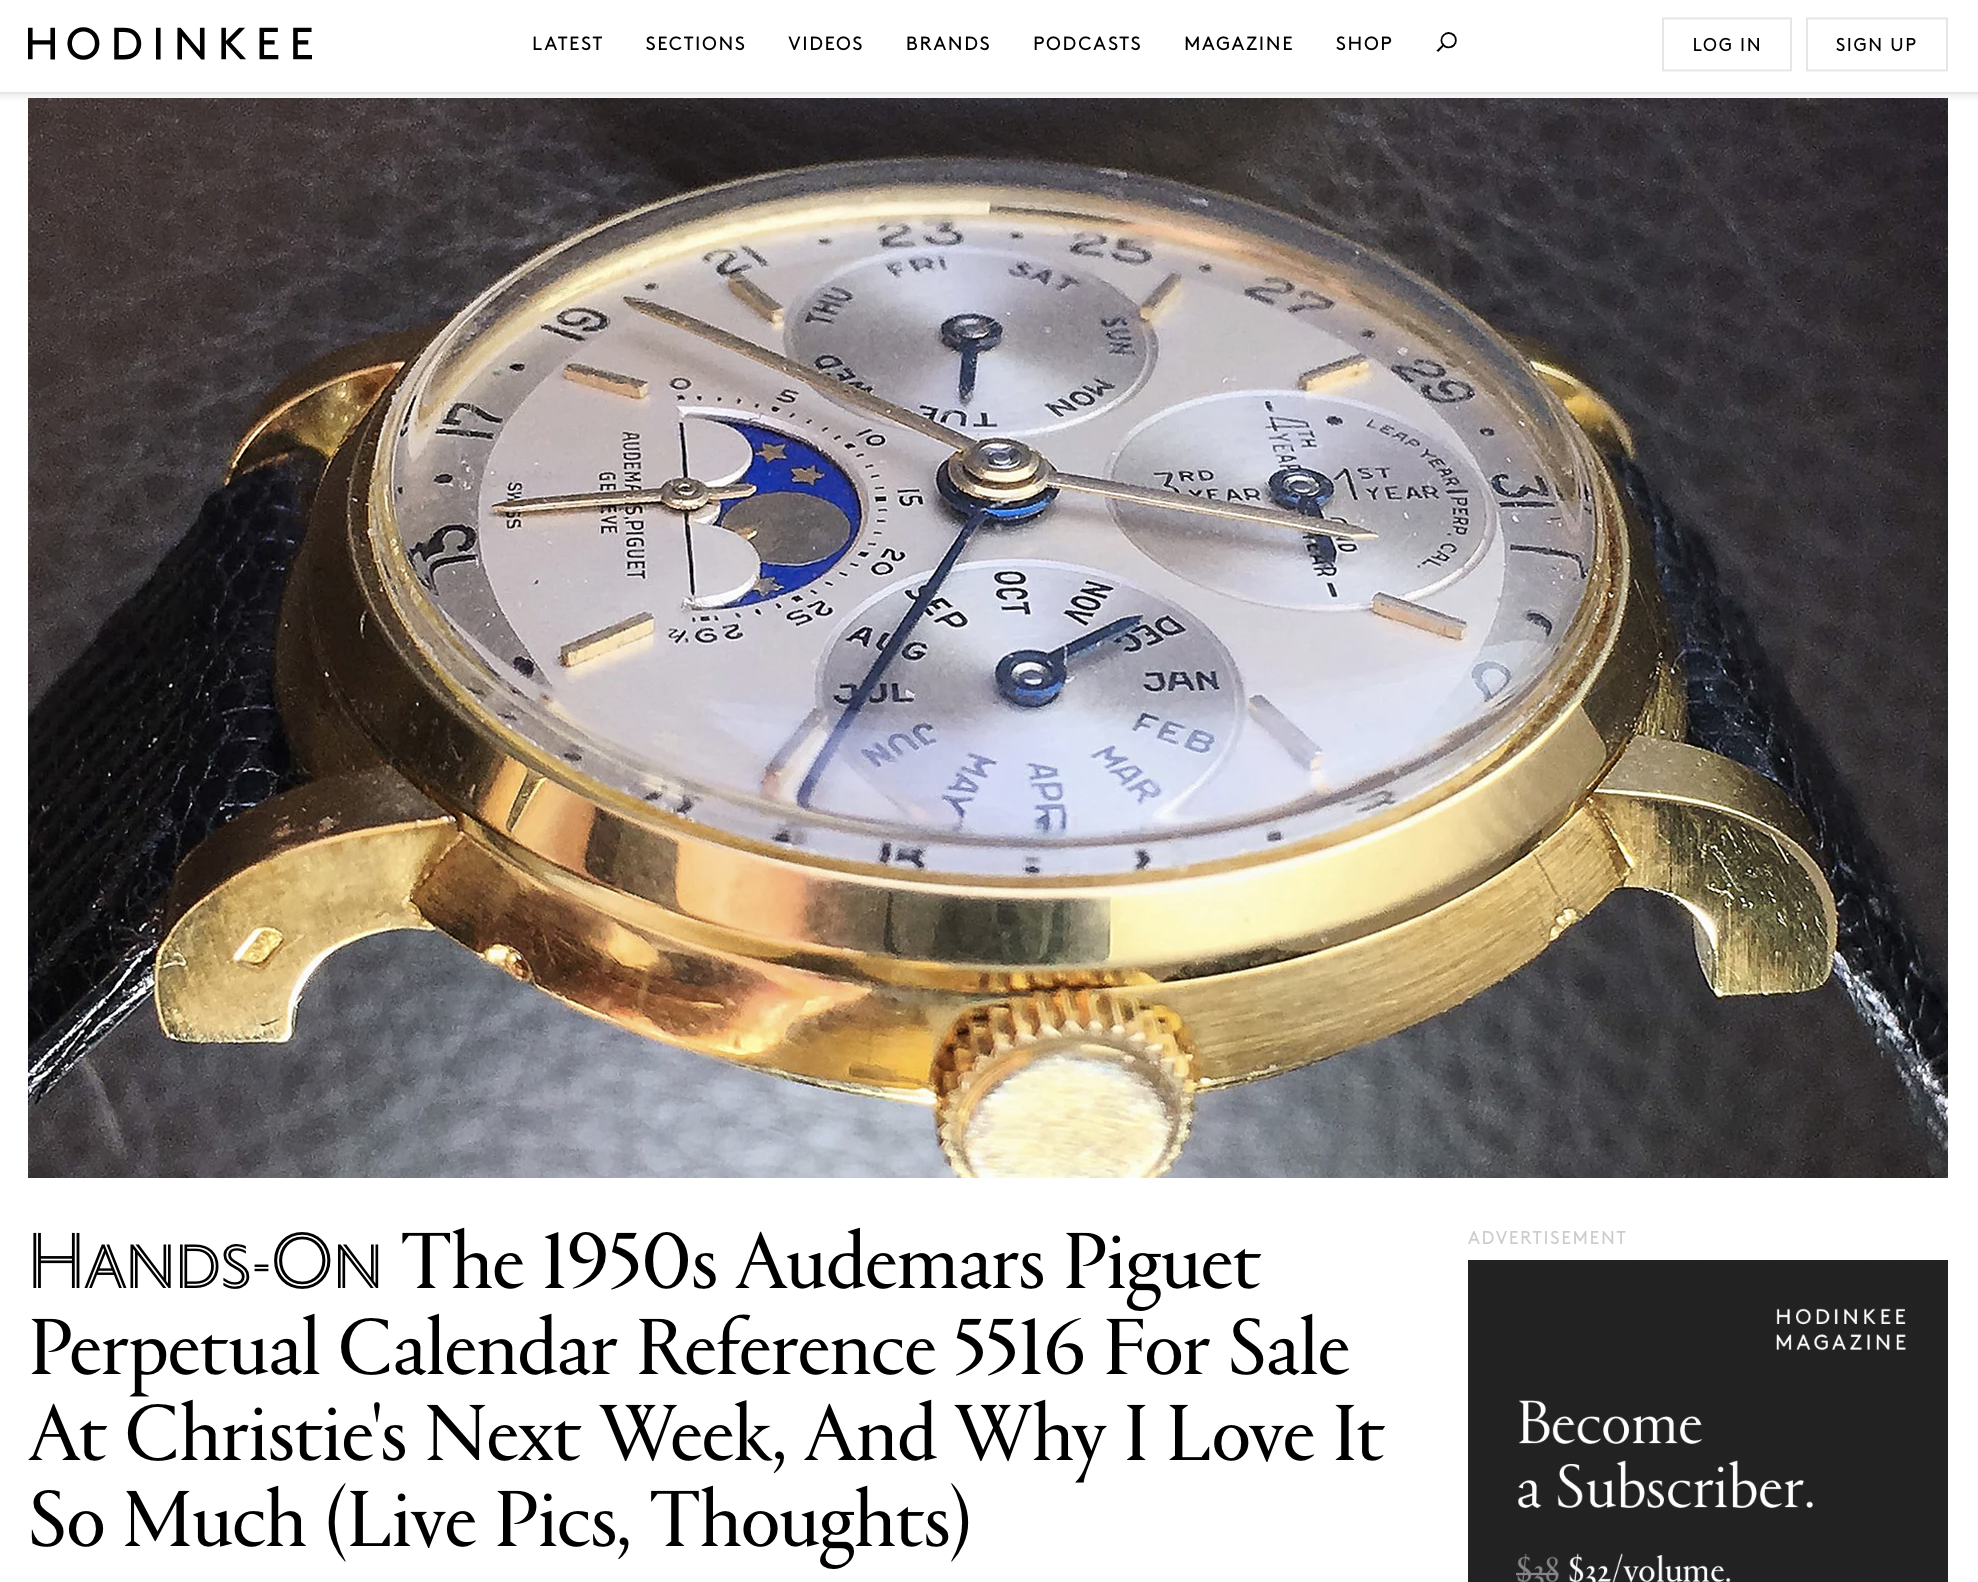Expand the Sections navigation menu
The height and width of the screenshot is (1582, 1978).
click(x=695, y=44)
